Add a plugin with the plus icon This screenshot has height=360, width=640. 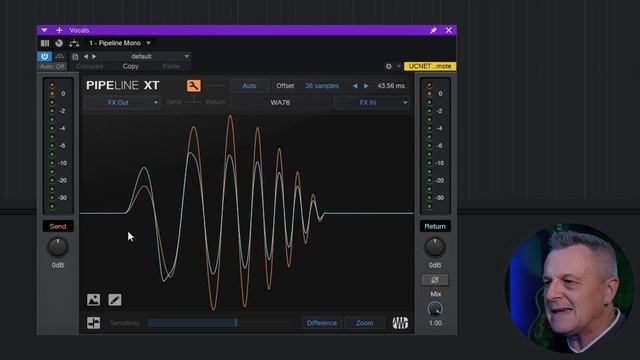point(59,30)
